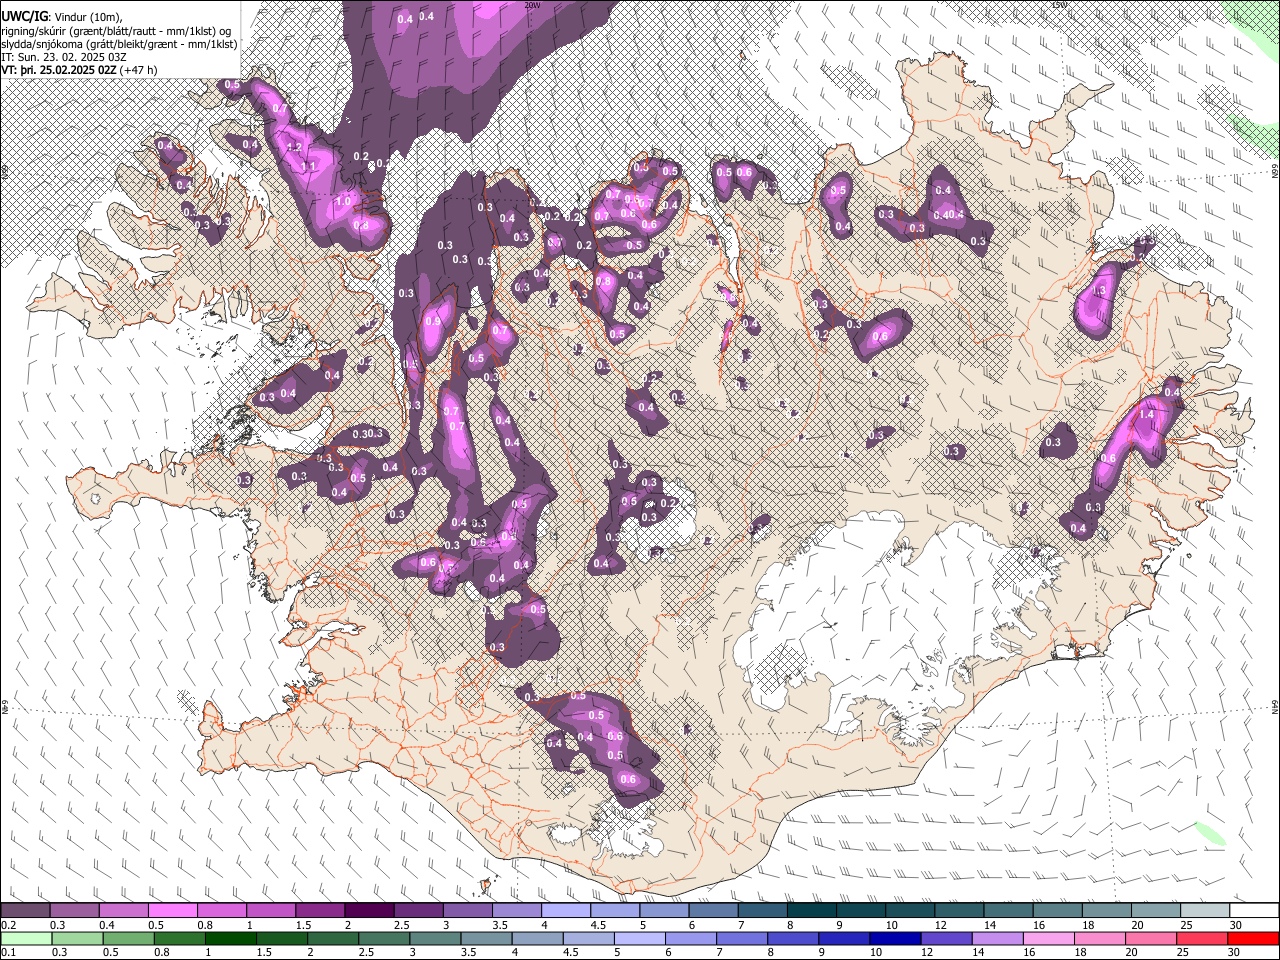Click bottom legend swatch between 14 and 16
The image size is (1280, 960).
pos(997,938)
